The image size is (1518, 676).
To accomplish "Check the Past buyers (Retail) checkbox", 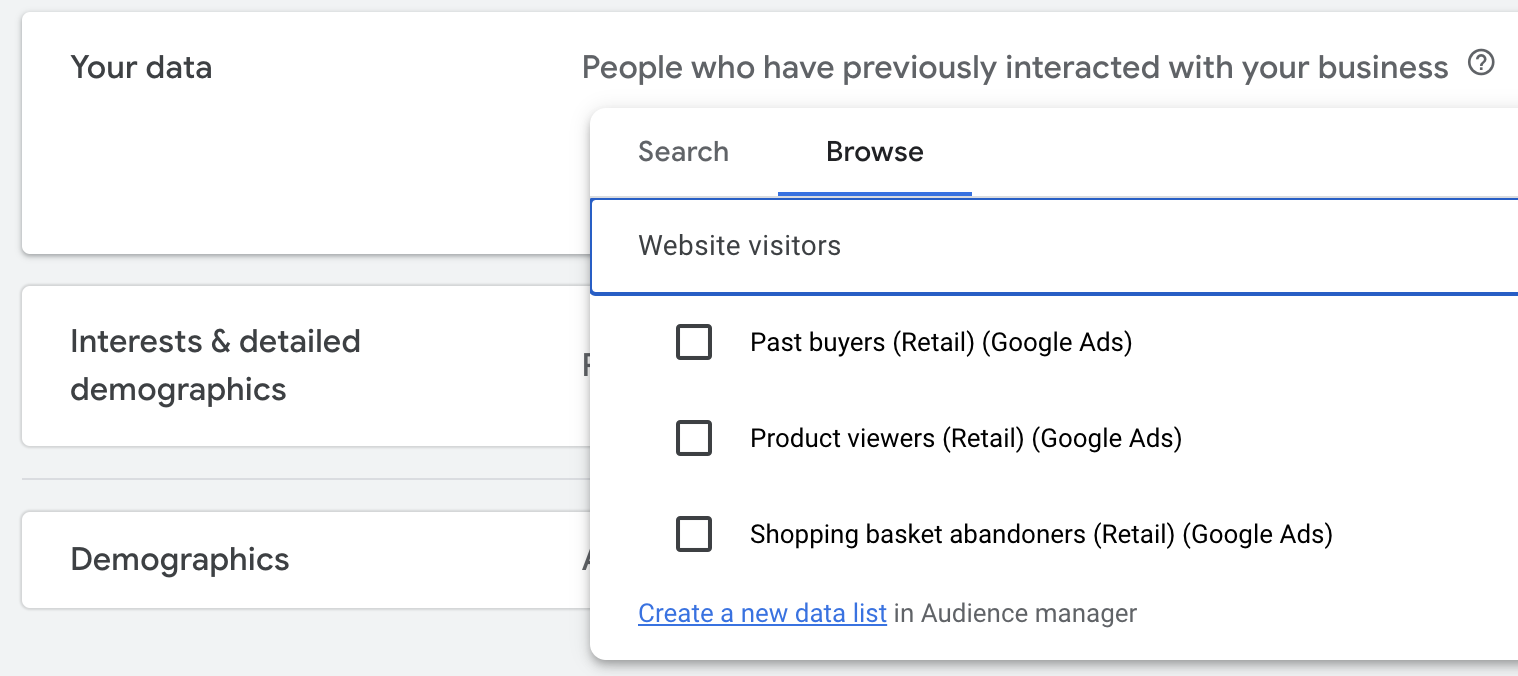I will [694, 342].
